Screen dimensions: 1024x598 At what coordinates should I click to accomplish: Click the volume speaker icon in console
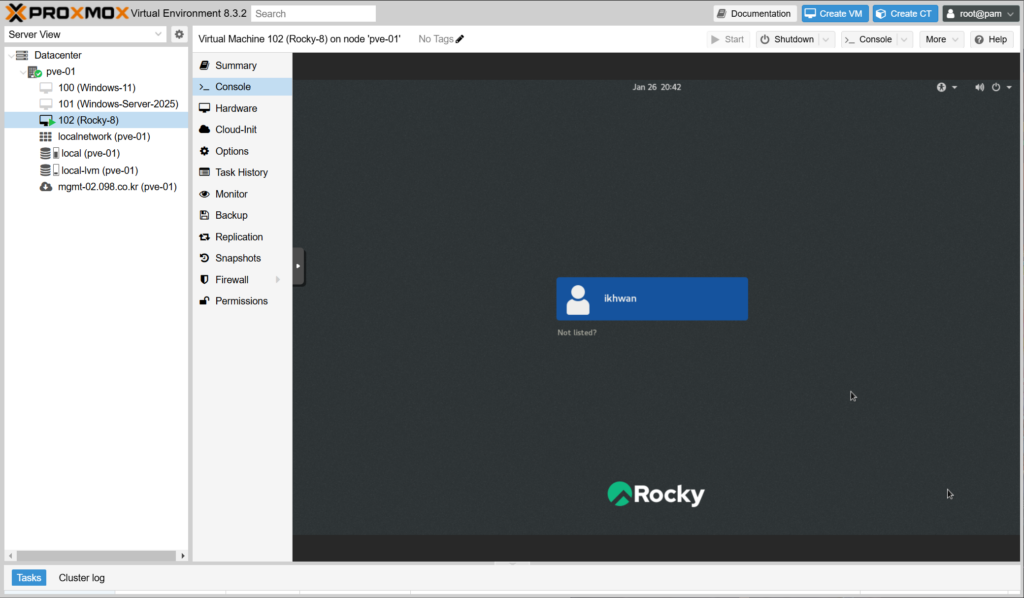pyautogui.click(x=979, y=87)
